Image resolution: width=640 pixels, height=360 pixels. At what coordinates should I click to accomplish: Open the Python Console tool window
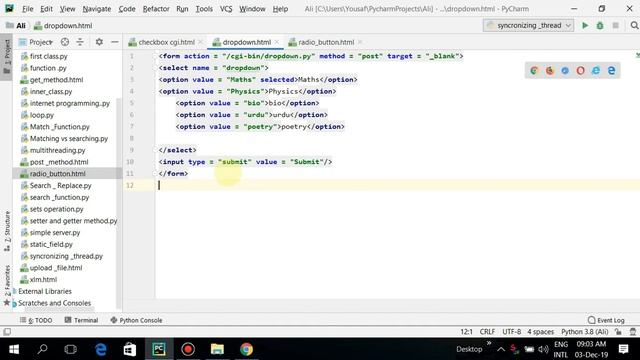click(136, 320)
